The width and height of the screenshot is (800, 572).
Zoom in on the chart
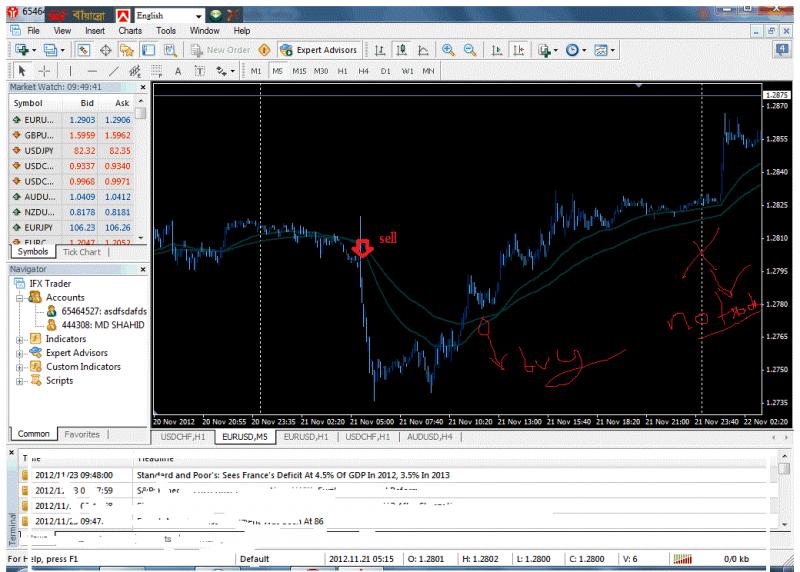click(x=448, y=50)
